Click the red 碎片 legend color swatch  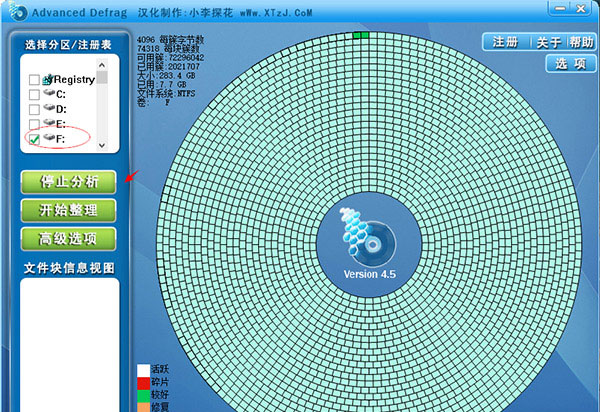[144, 384]
